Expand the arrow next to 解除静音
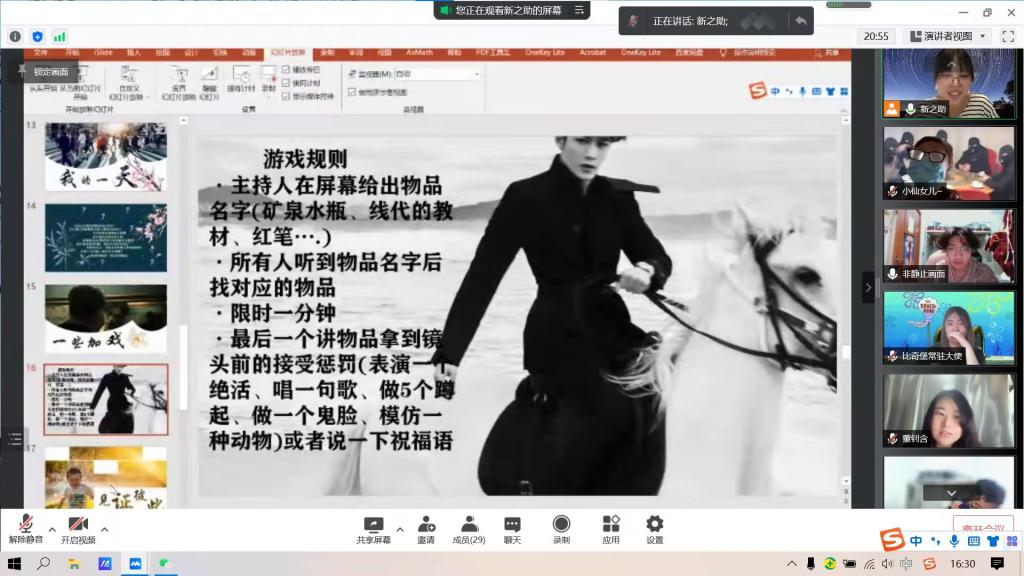Viewport: 1024px width, 576px height. pyautogui.click(x=52, y=529)
